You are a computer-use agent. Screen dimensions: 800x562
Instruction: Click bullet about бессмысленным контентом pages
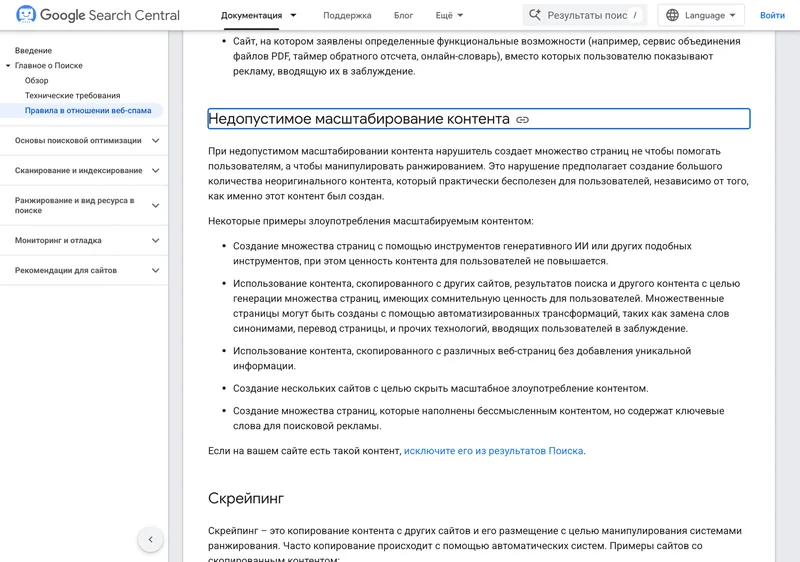[x=479, y=418]
